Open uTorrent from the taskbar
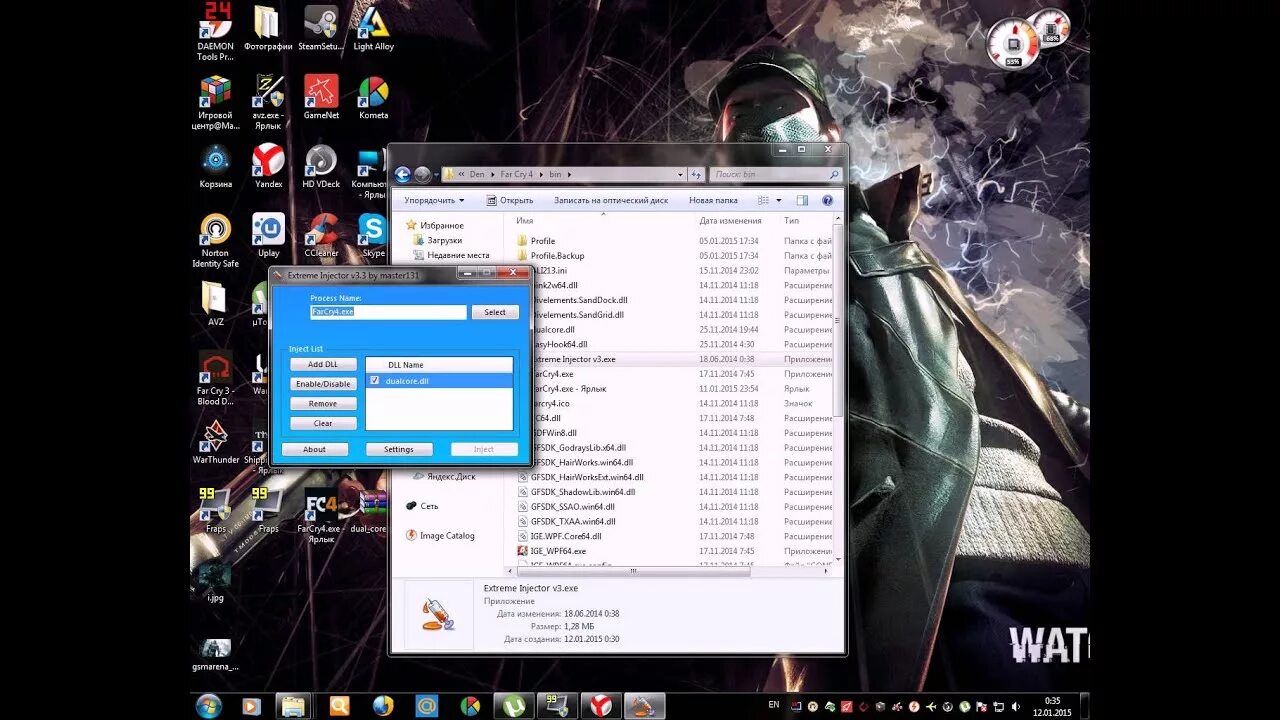 [513, 705]
